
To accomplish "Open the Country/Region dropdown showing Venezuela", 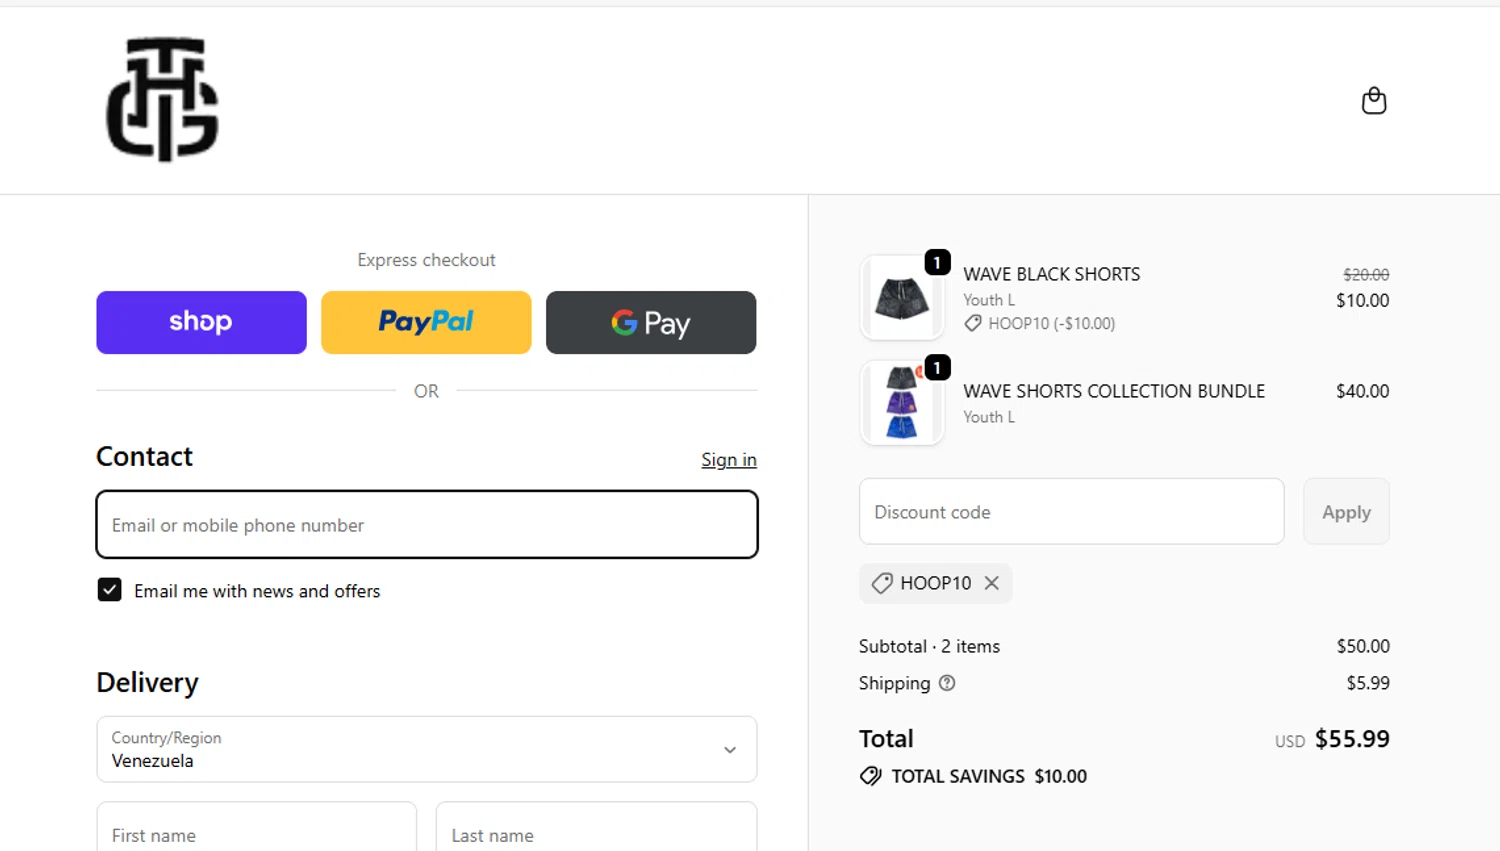I will pos(427,749).
